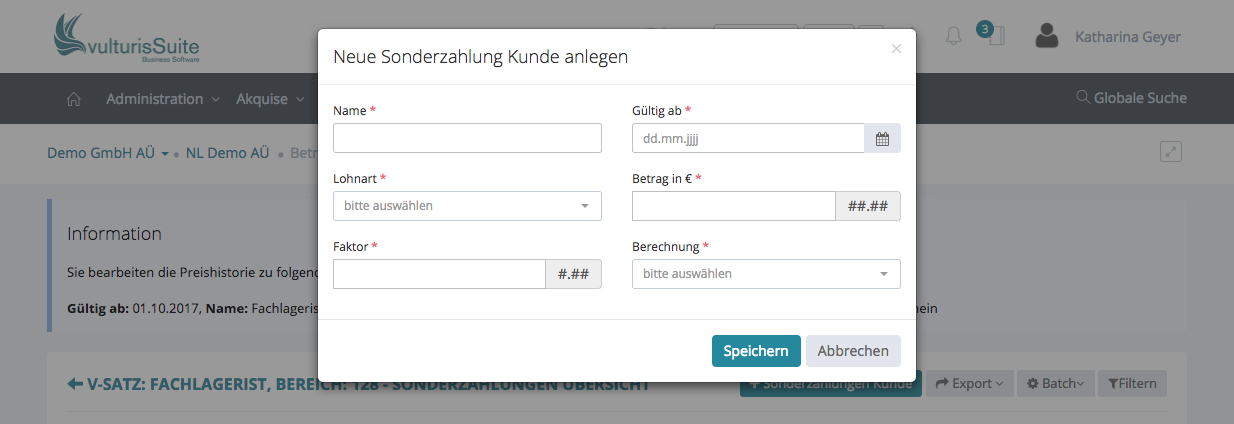Viewport: 1234px width, 424px height.
Task: Open the Berechnung dropdown
Action: 766,274
